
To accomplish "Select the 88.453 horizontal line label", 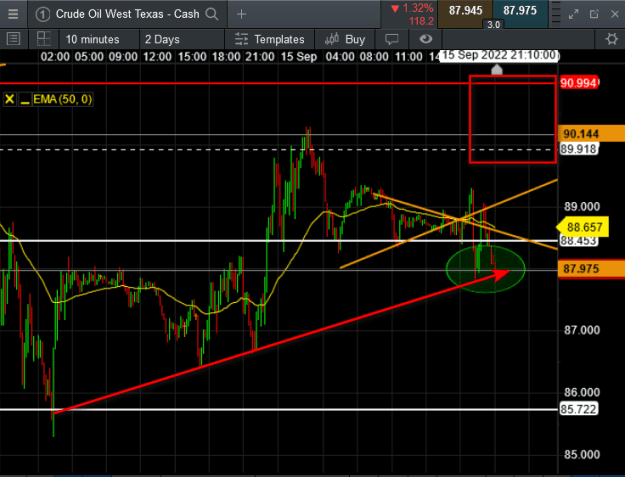I will tap(578, 241).
